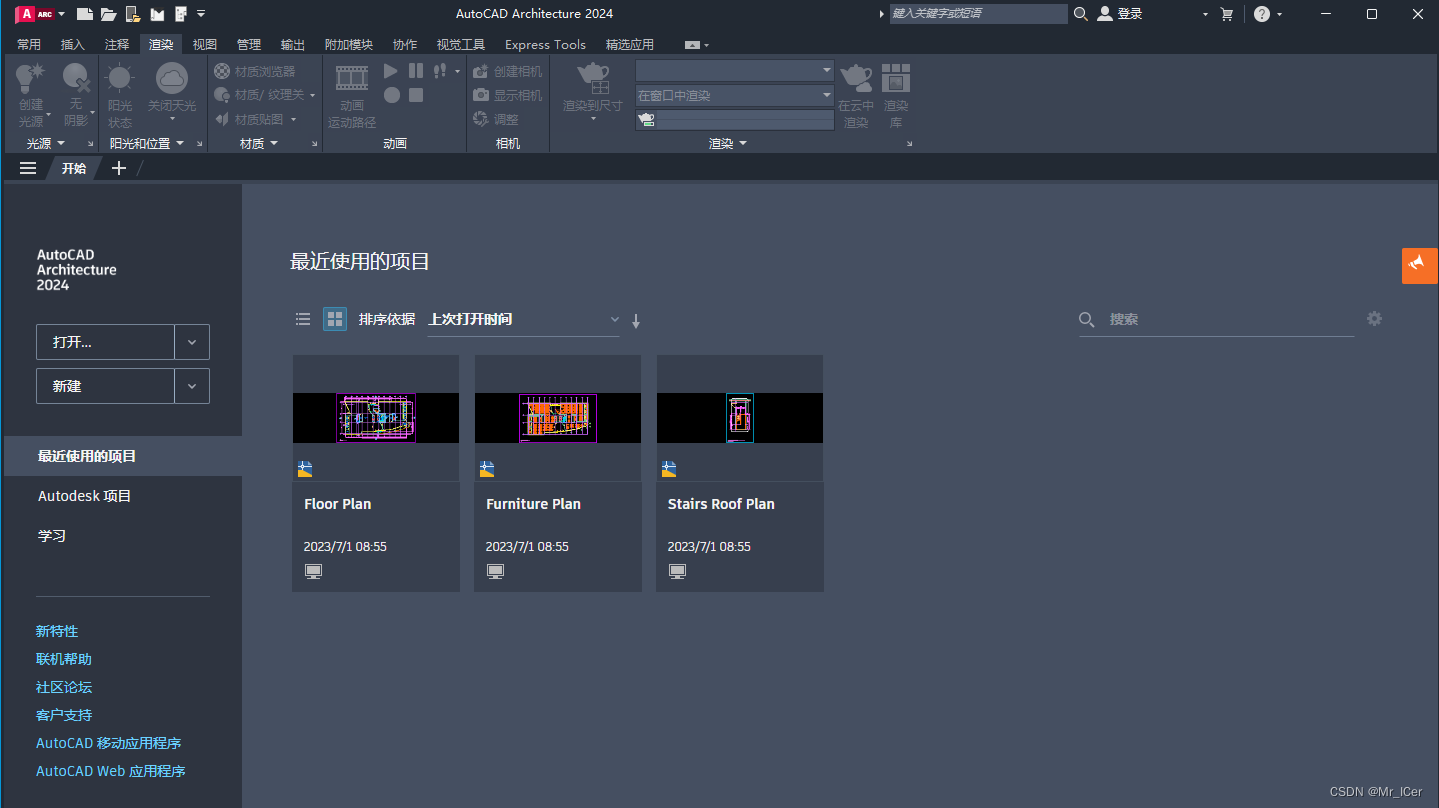The height and width of the screenshot is (808, 1439).
Task: Open the Online Help (联机帮助) link
Action: [x=64, y=659]
